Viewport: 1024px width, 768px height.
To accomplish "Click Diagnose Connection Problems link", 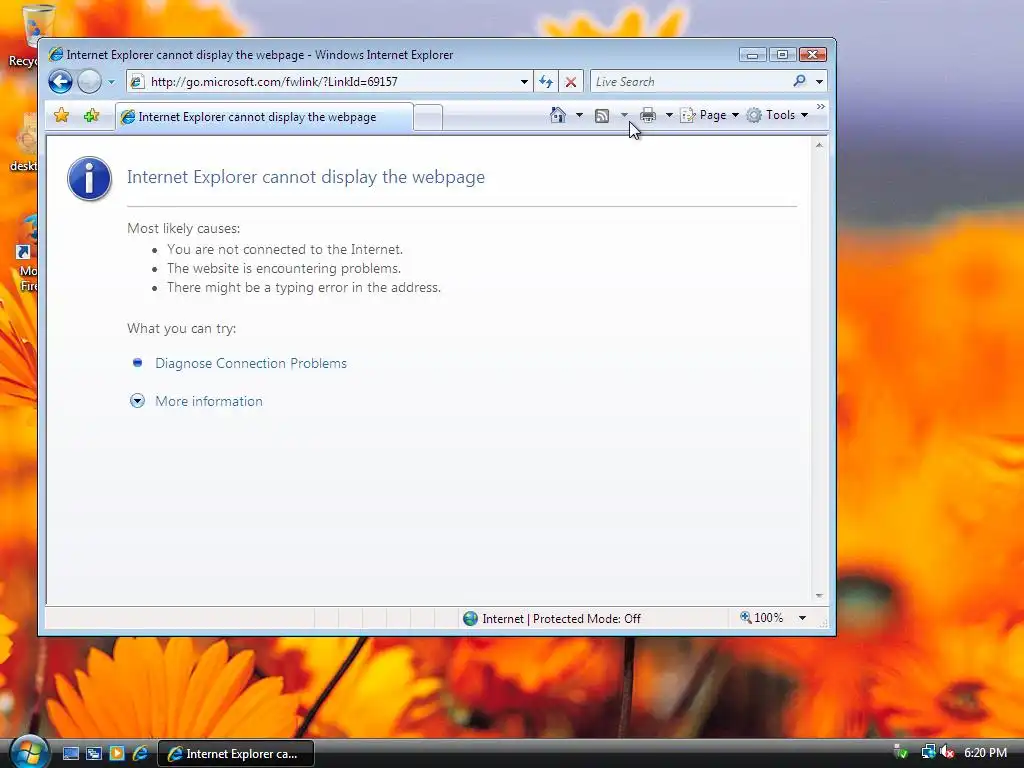I will tap(251, 363).
